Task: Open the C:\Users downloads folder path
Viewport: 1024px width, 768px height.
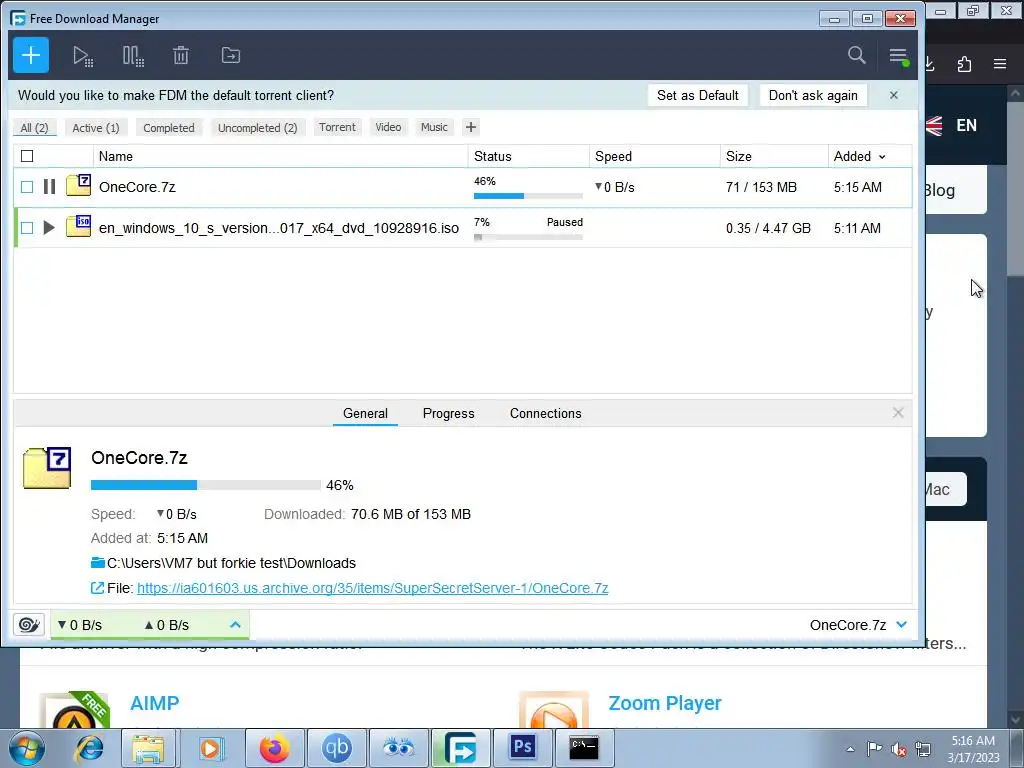Action: (x=231, y=563)
